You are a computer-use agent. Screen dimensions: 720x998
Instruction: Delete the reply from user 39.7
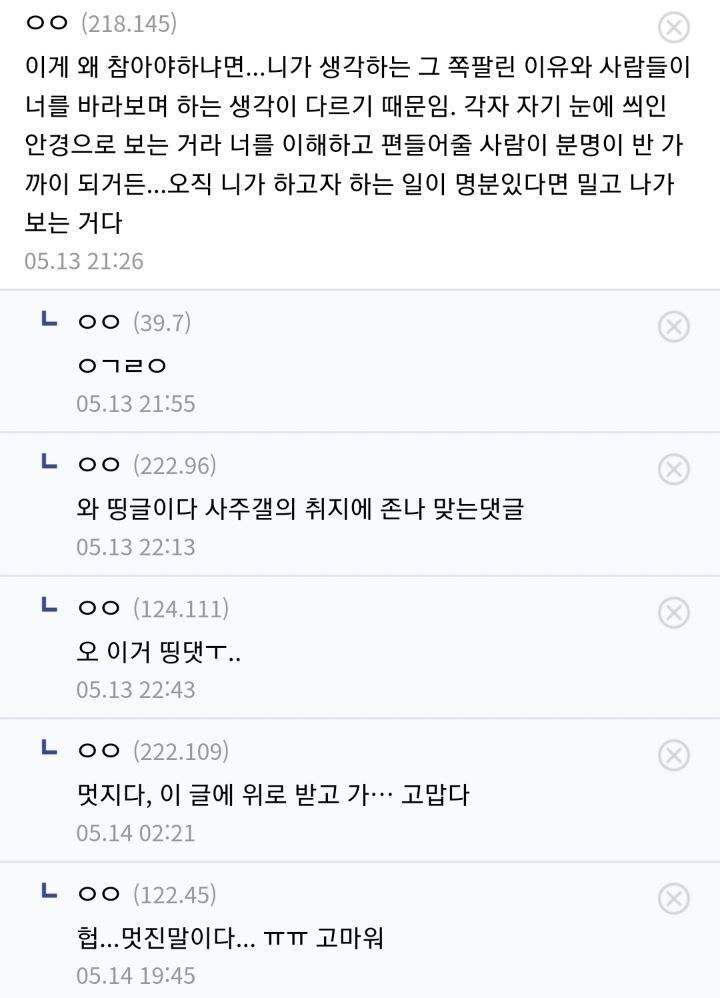[x=675, y=326]
